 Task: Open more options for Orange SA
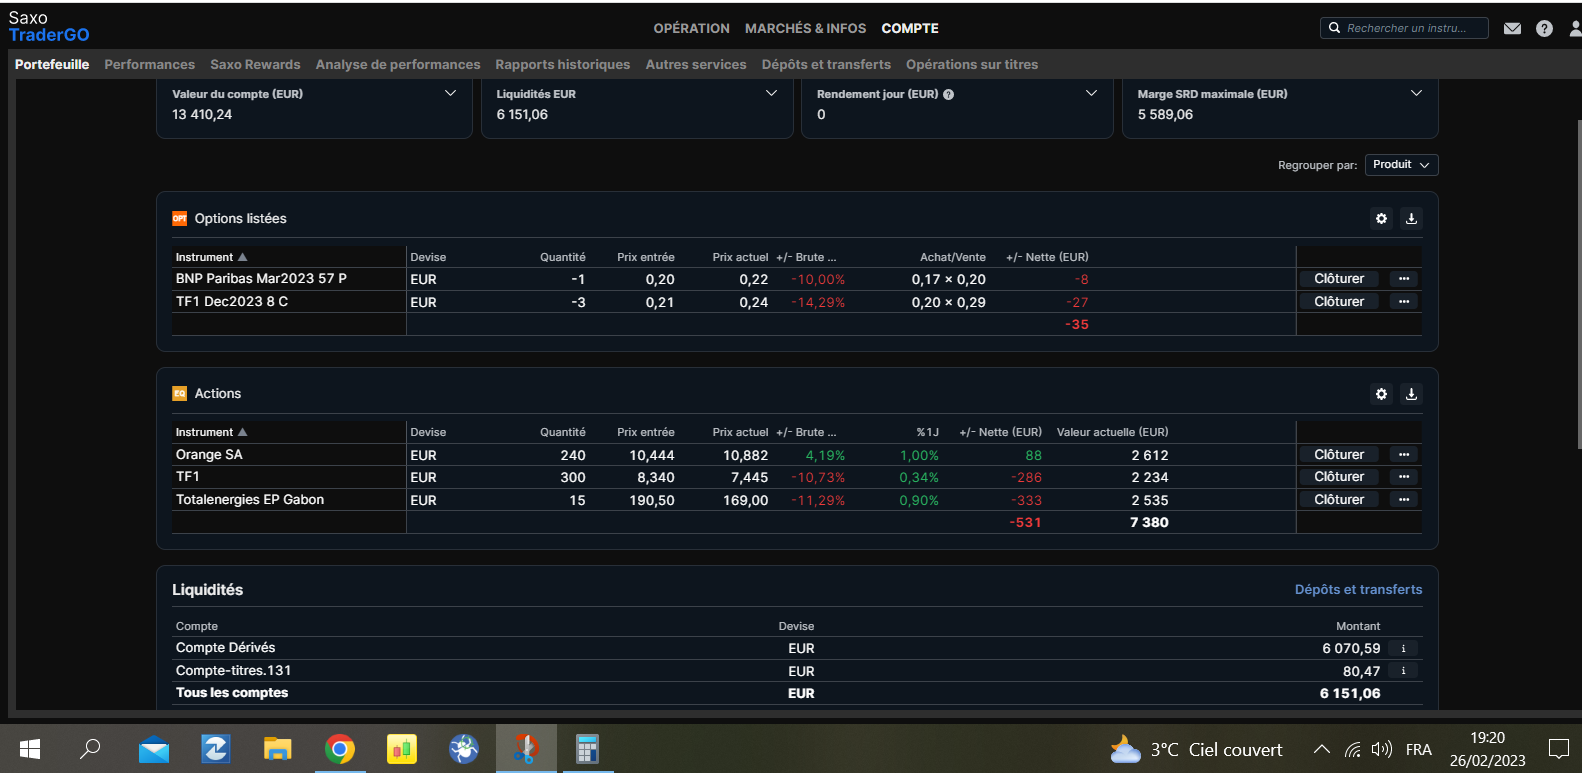point(1404,455)
